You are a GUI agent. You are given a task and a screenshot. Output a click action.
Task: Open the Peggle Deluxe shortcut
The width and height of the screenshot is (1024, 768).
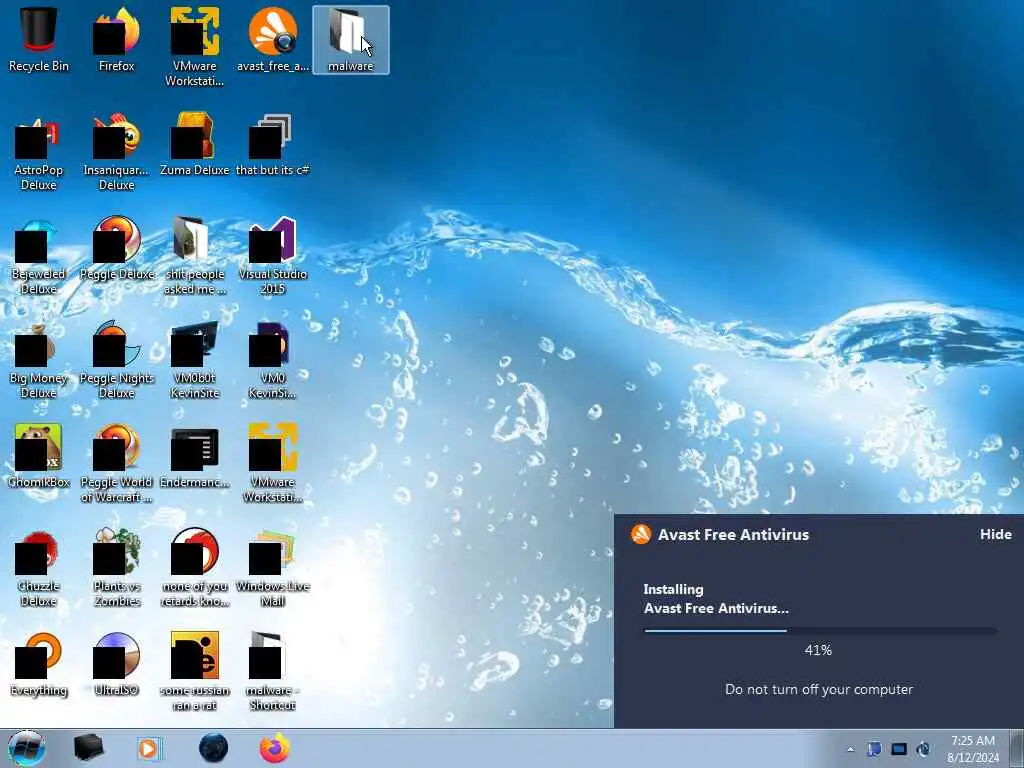click(x=116, y=249)
